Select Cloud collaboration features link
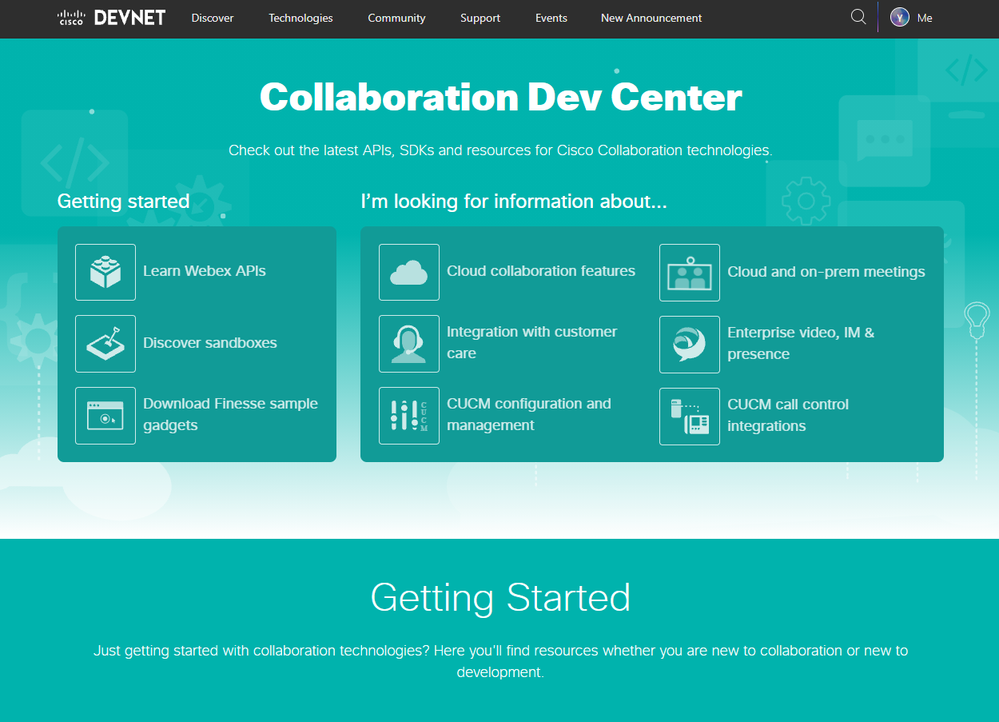 tap(541, 271)
